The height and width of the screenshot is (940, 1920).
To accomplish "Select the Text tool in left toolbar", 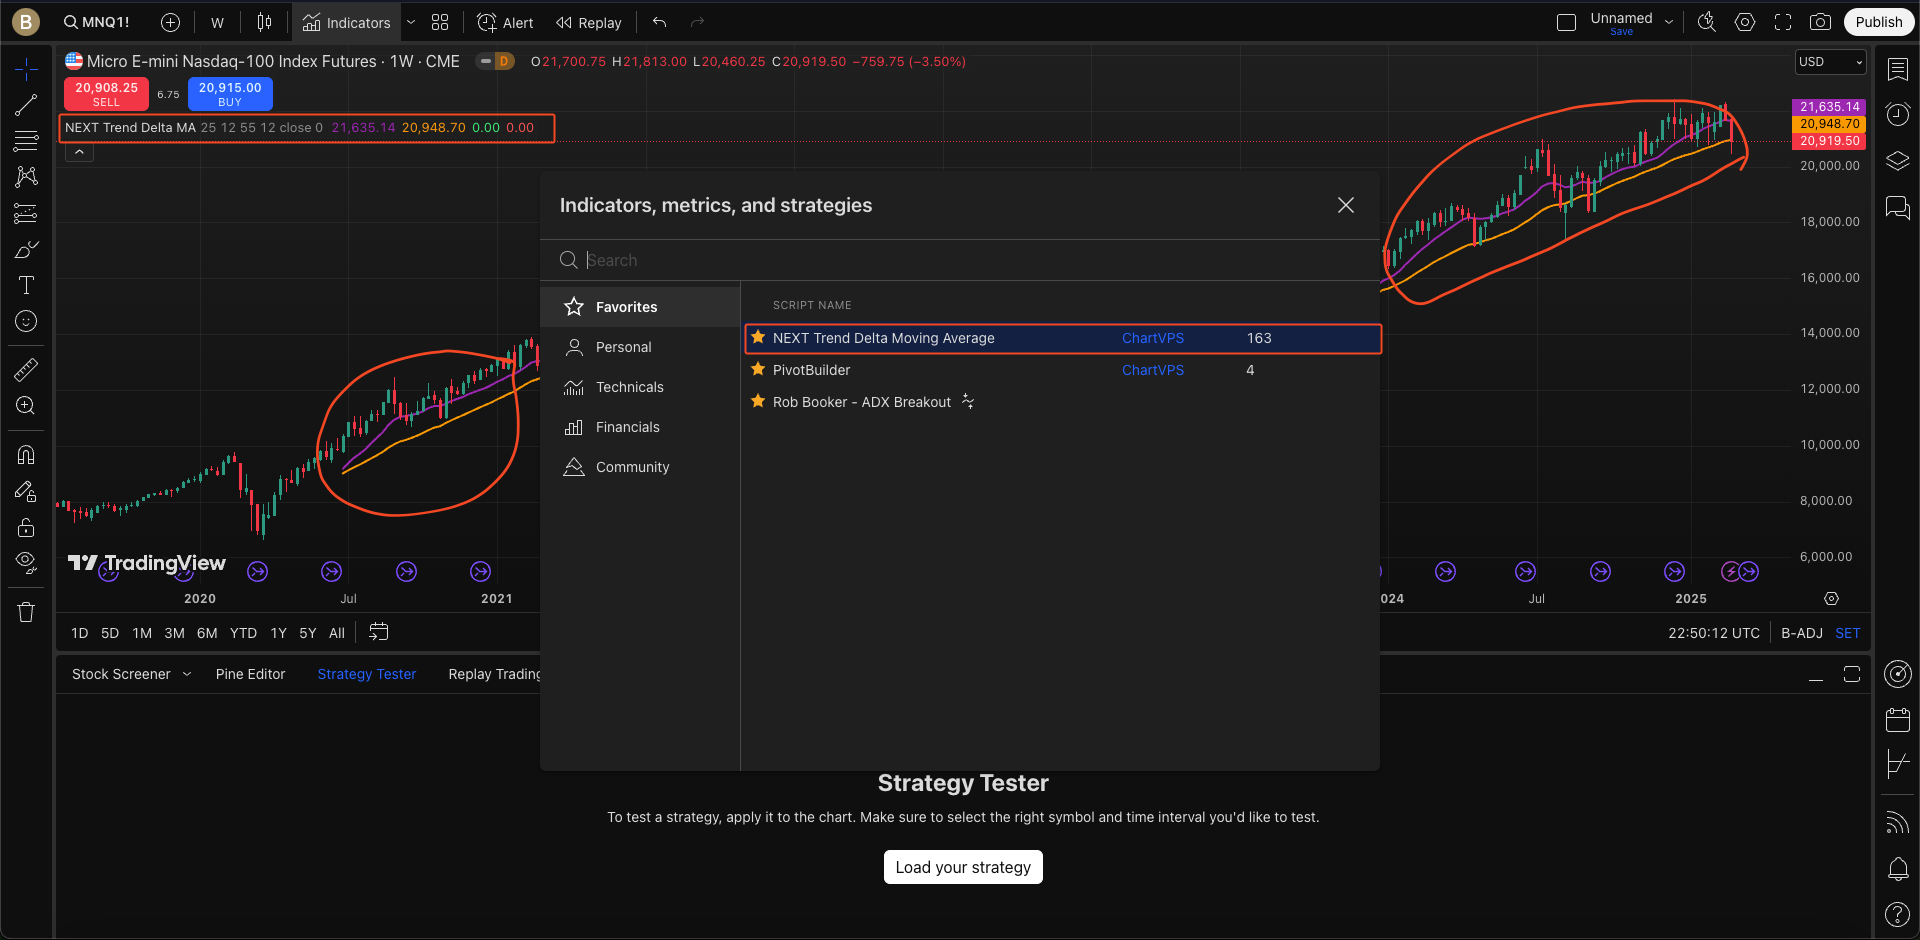I will pos(26,286).
